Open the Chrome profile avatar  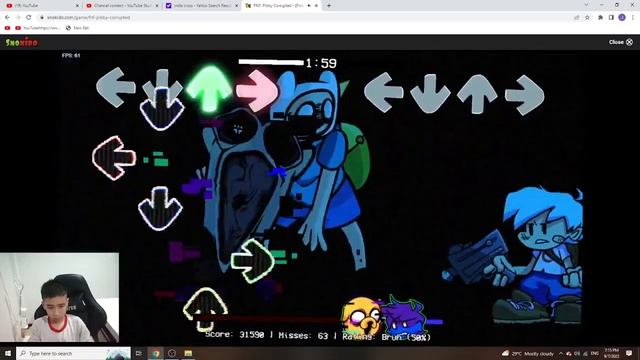[622, 18]
